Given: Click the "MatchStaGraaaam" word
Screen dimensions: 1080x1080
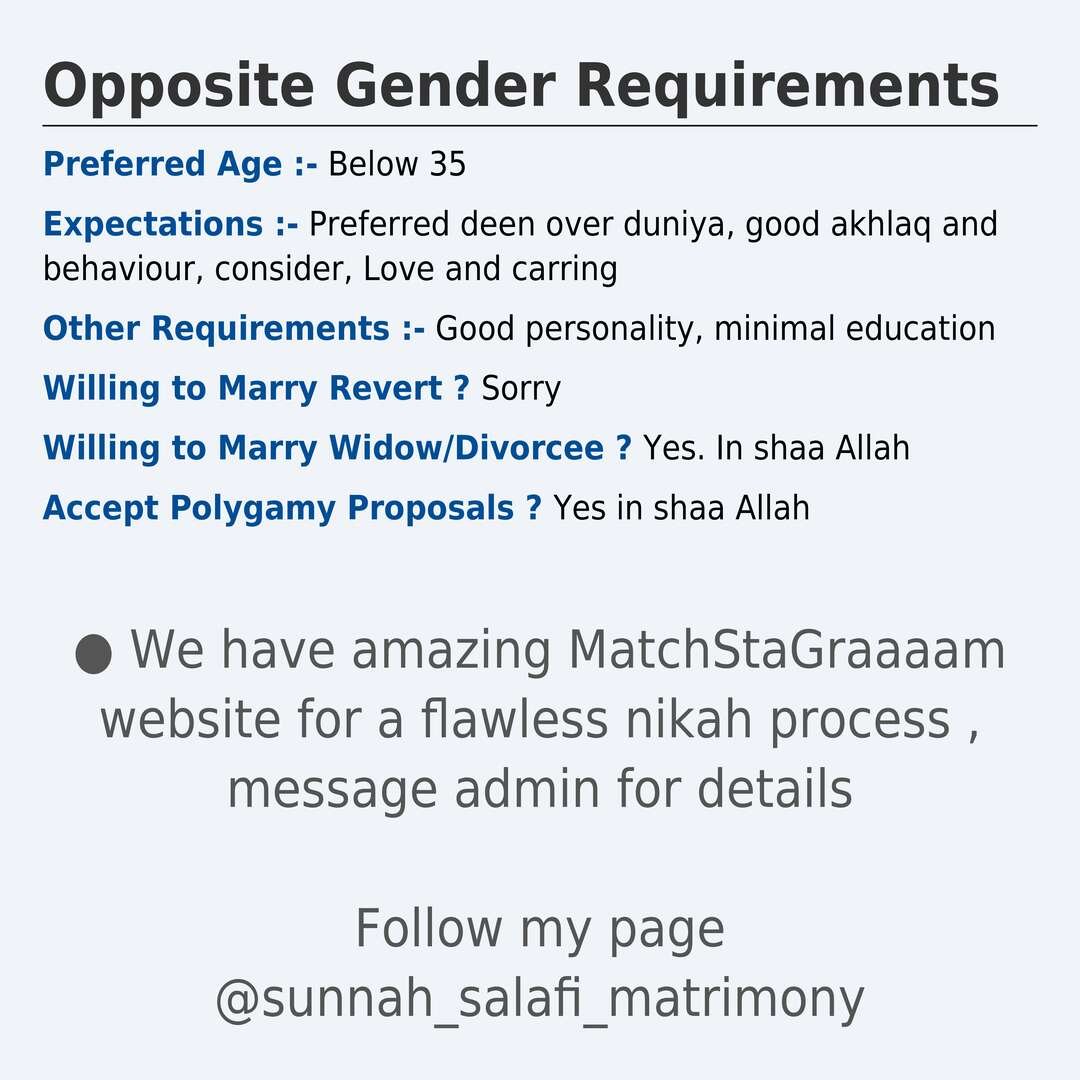Looking at the screenshot, I should pyautogui.click(x=786, y=651).
